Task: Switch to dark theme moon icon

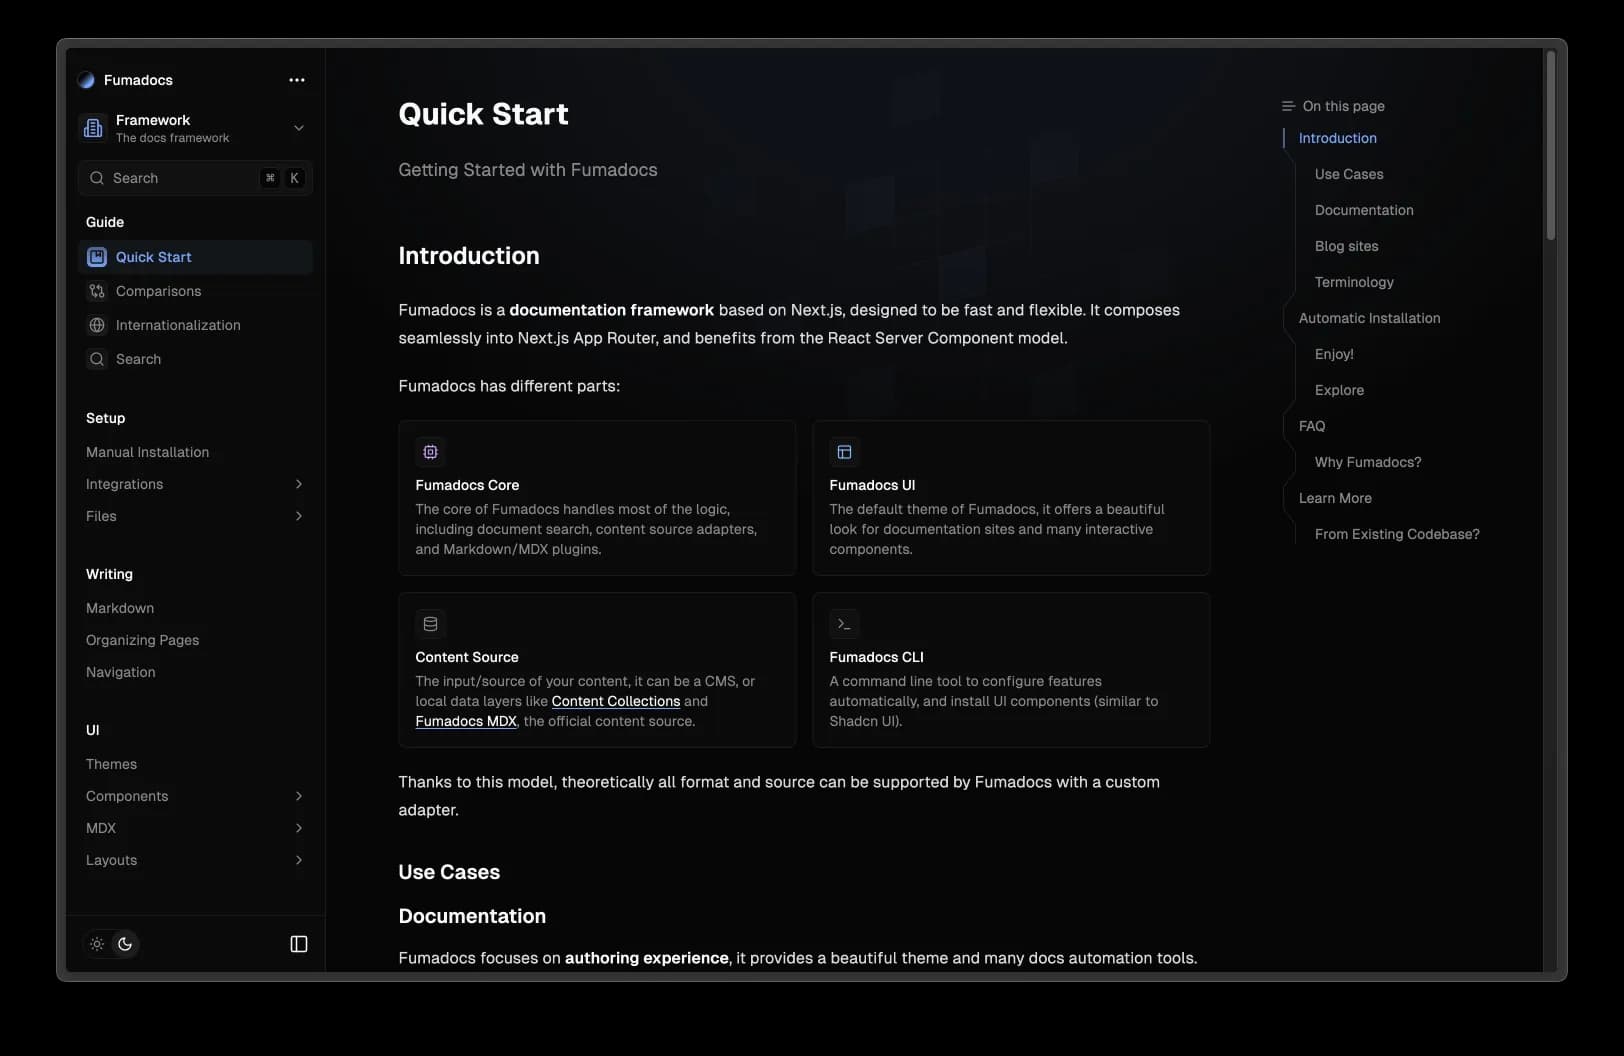Action: [x=125, y=944]
